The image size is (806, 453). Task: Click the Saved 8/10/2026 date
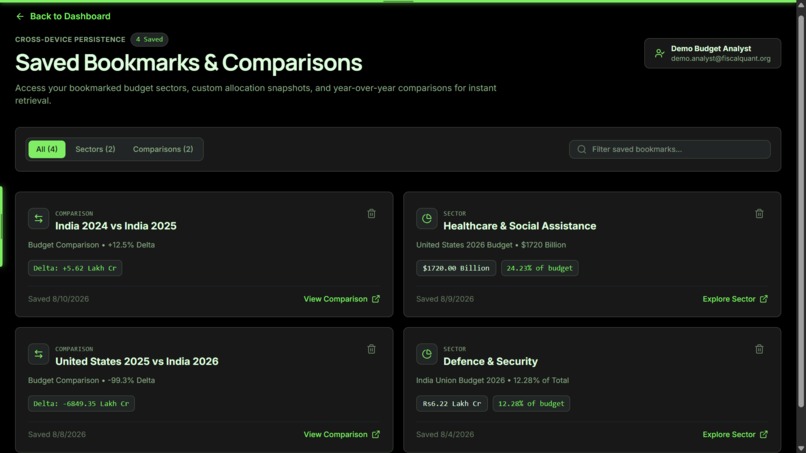point(58,299)
